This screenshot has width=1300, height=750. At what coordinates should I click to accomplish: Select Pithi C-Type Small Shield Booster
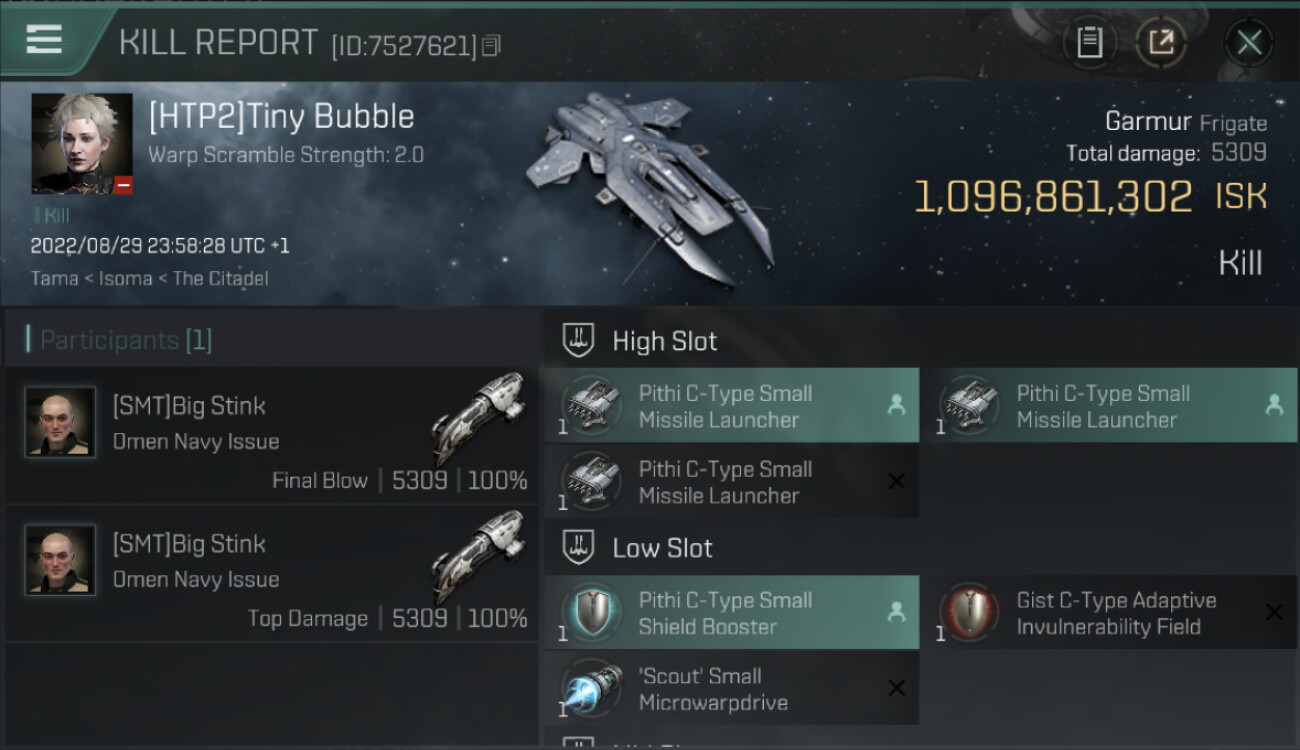tap(732, 612)
